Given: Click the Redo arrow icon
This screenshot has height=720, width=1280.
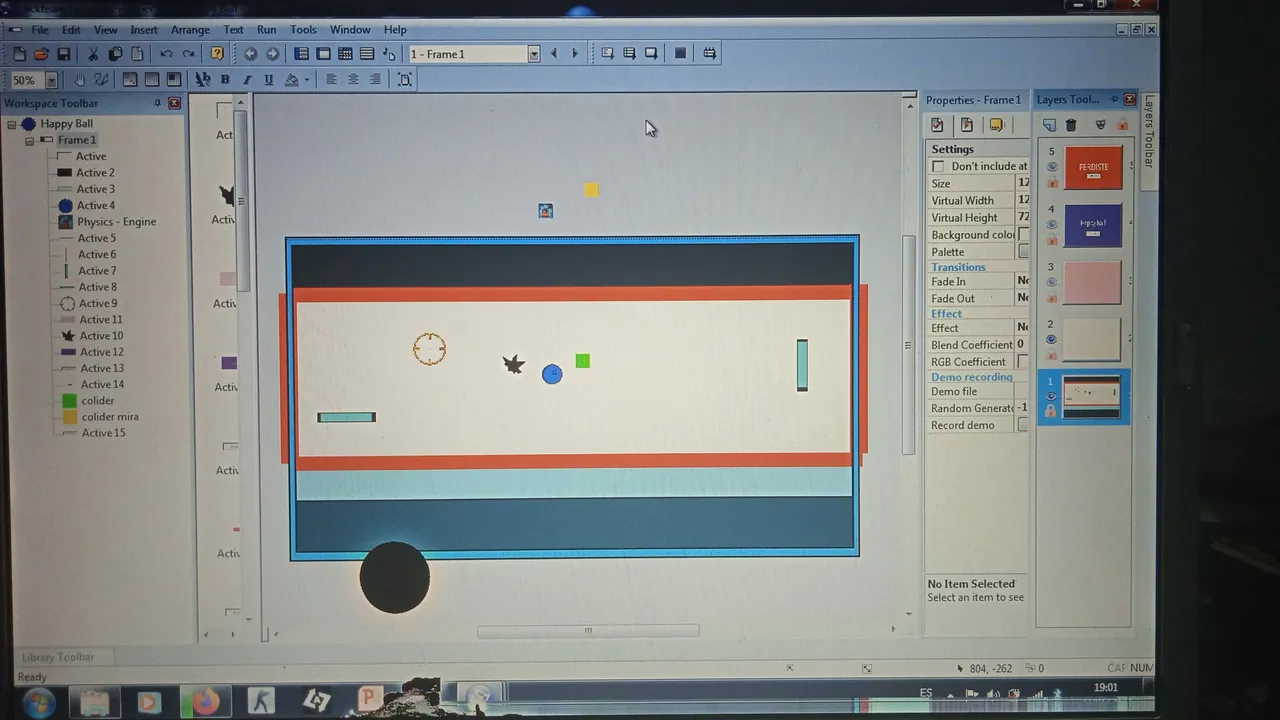Looking at the screenshot, I should click(x=188, y=54).
